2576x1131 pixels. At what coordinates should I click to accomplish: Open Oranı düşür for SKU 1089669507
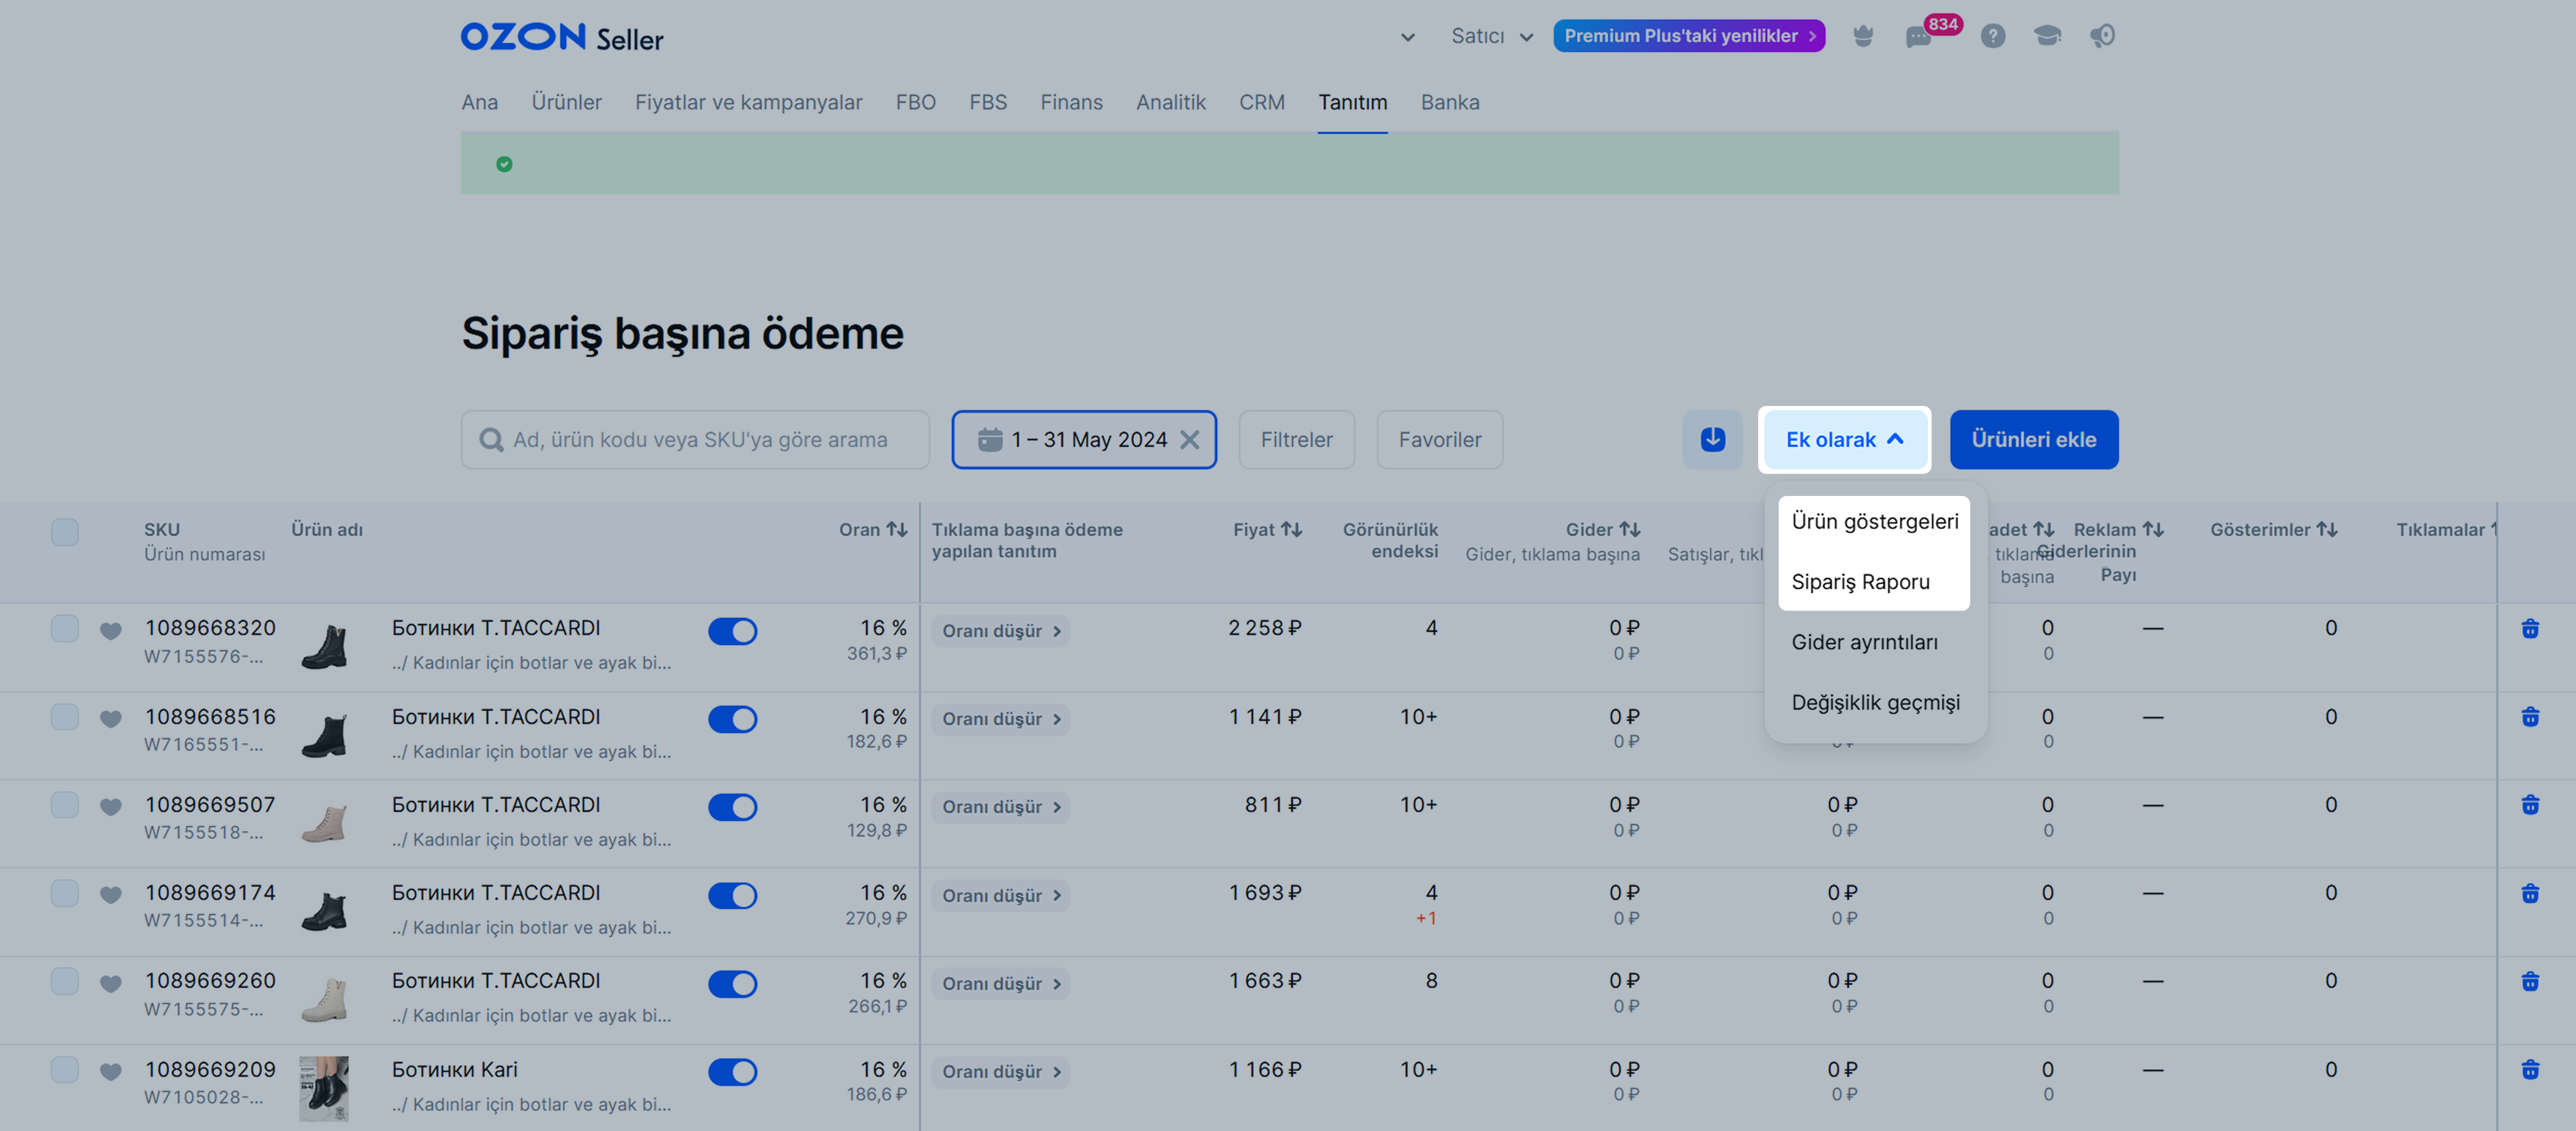(1000, 808)
